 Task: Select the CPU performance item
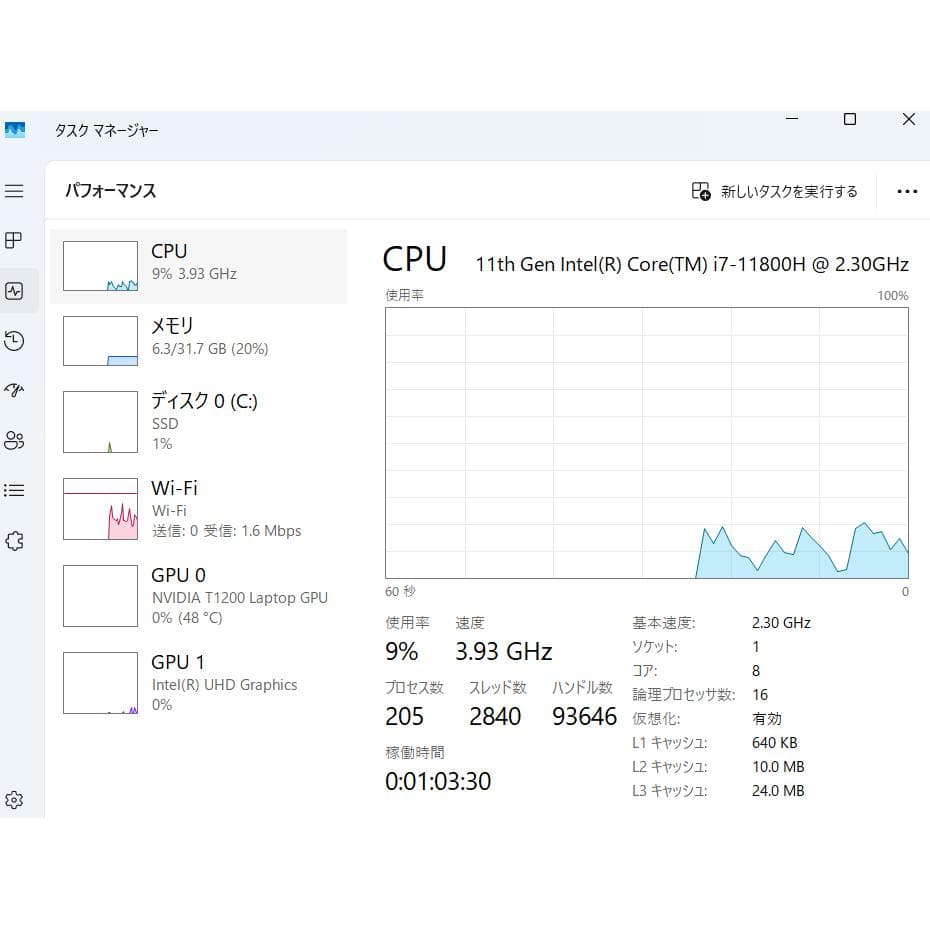coord(199,266)
